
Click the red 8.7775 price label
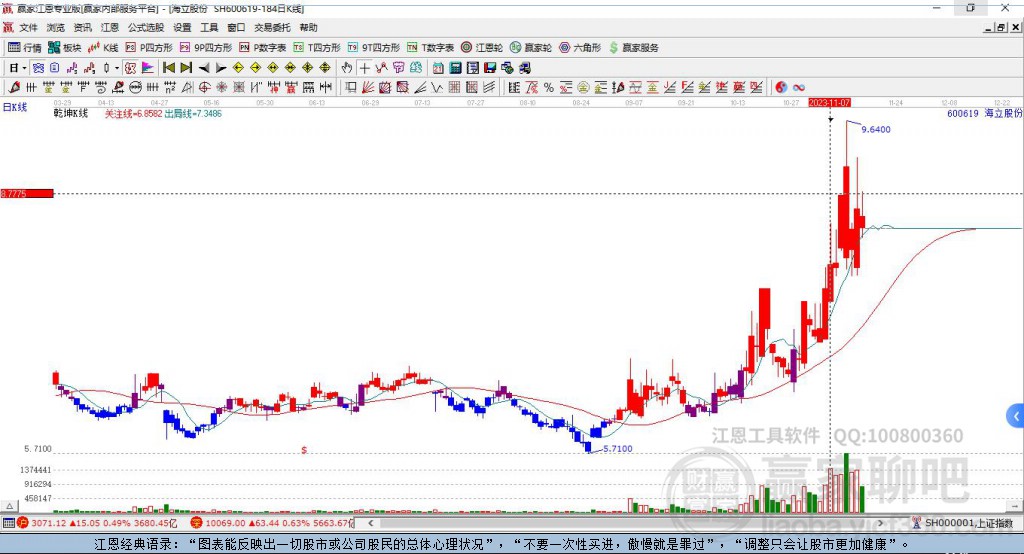[27, 194]
